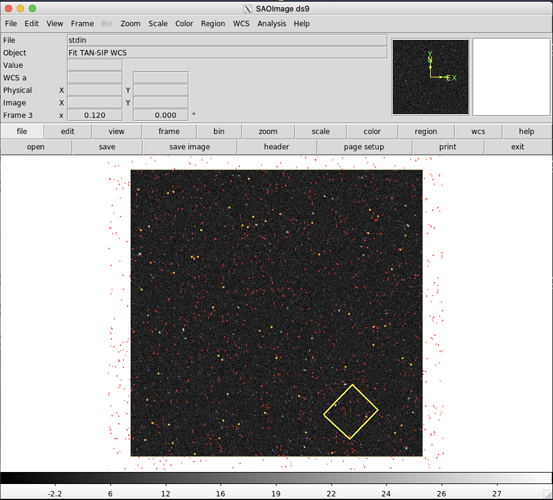Expand the Scale menu
The height and width of the screenshot is (500, 553).
[x=158, y=24]
